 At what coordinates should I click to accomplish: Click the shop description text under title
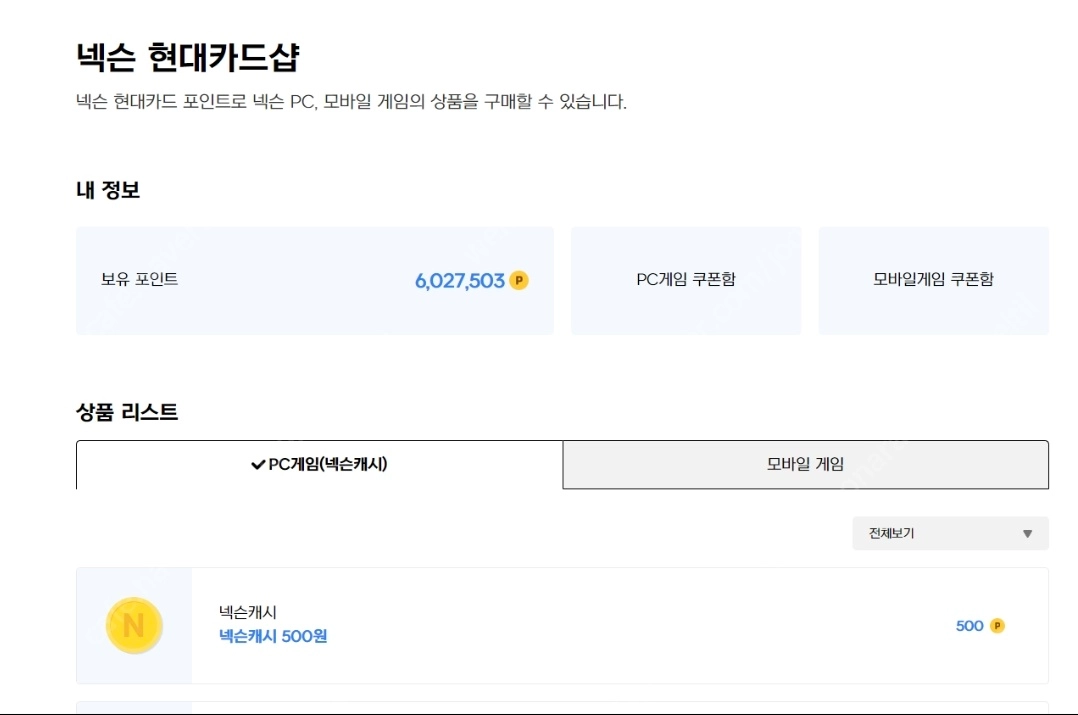point(351,102)
